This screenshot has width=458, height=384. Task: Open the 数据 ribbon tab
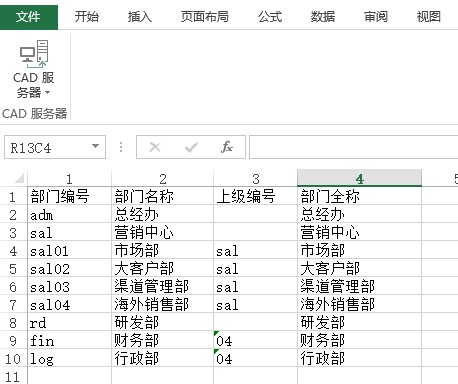coord(323,16)
